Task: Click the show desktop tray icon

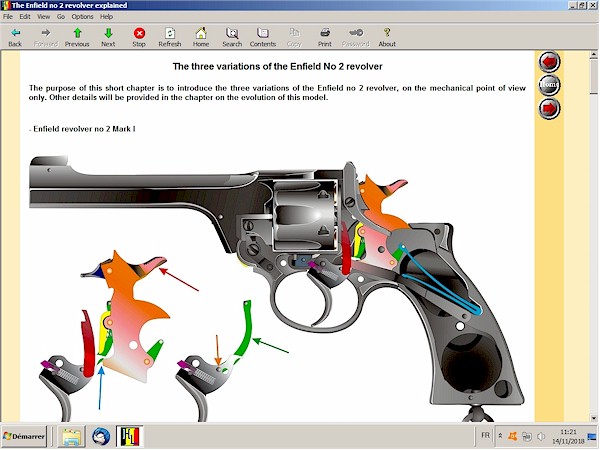Action: [592, 436]
